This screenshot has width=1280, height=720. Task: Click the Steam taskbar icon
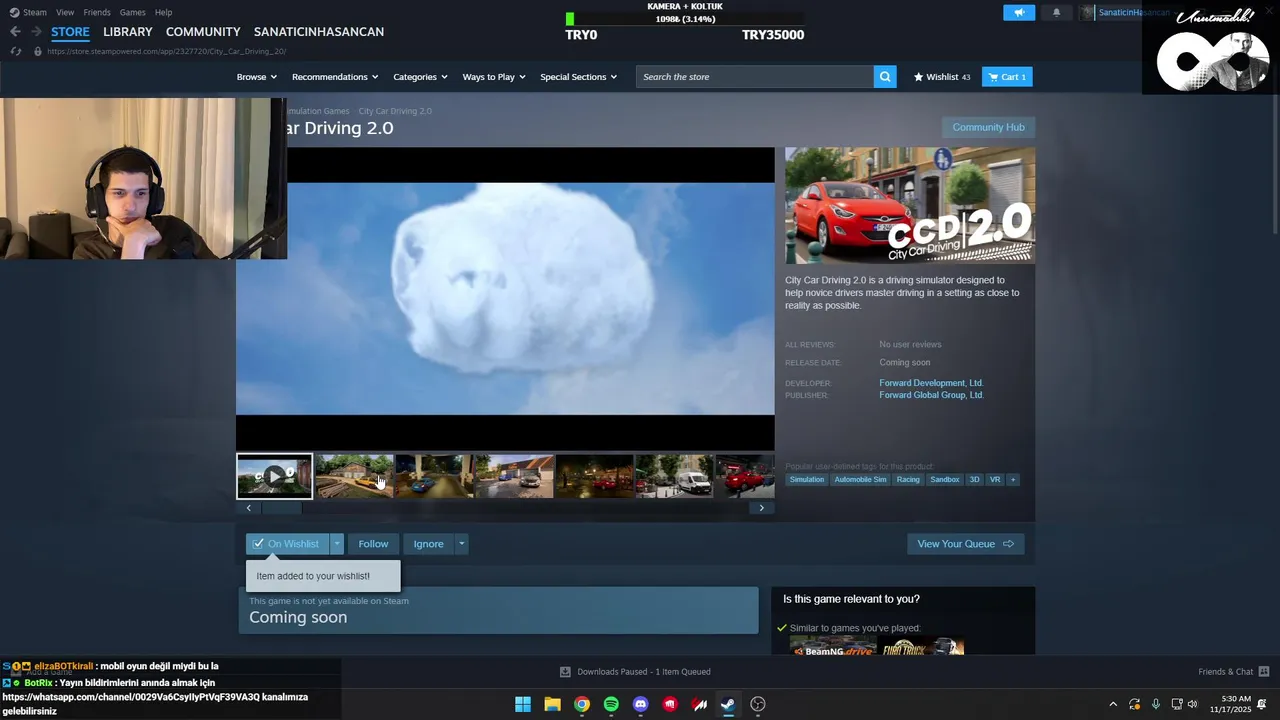pos(728,704)
